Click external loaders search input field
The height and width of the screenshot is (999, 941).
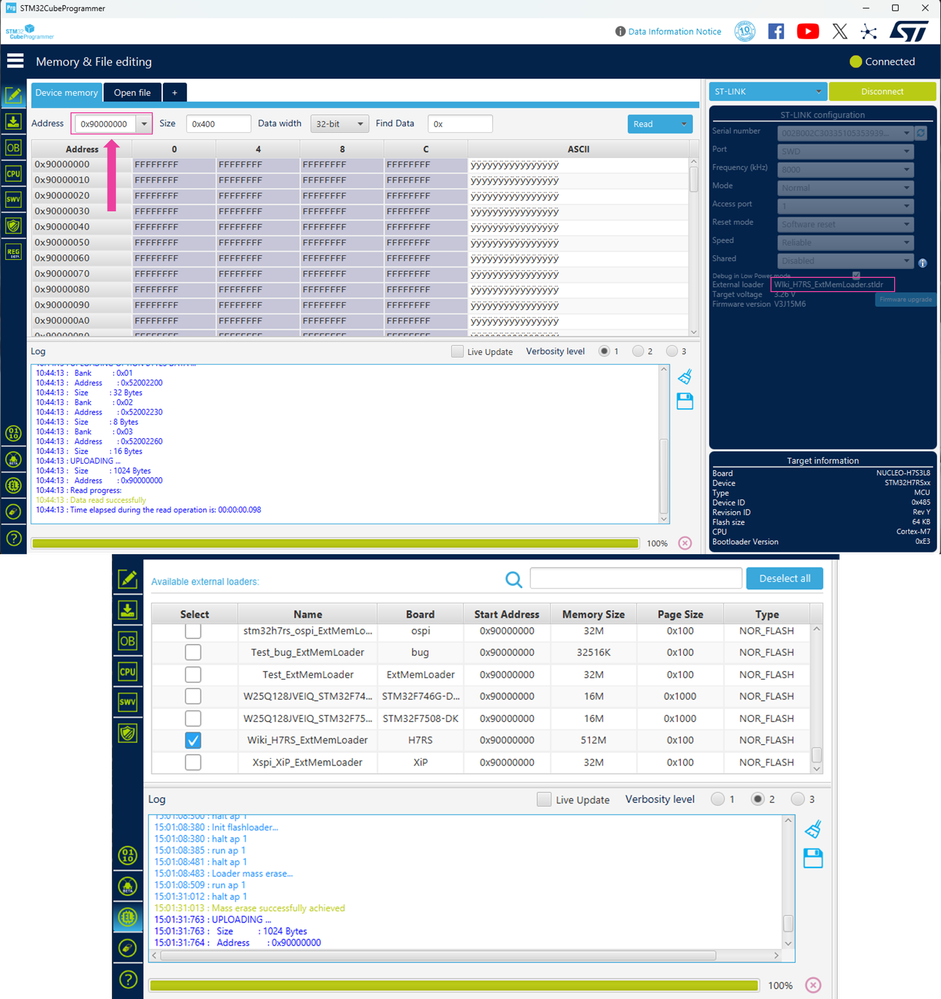pos(636,579)
